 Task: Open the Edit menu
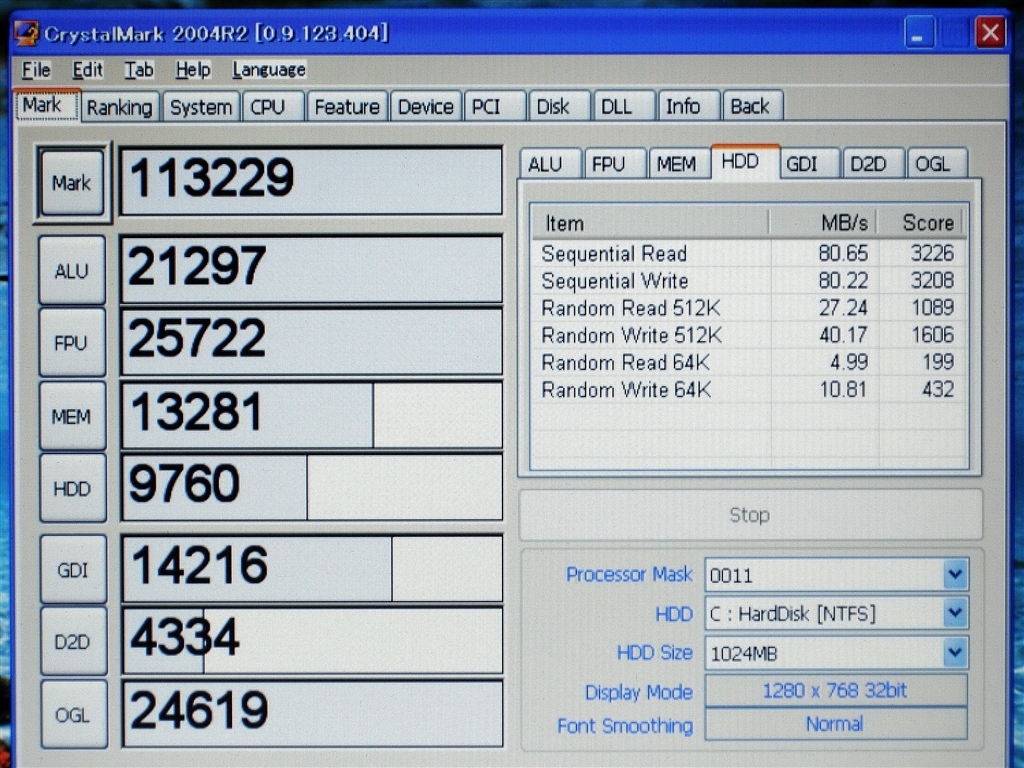[x=88, y=69]
